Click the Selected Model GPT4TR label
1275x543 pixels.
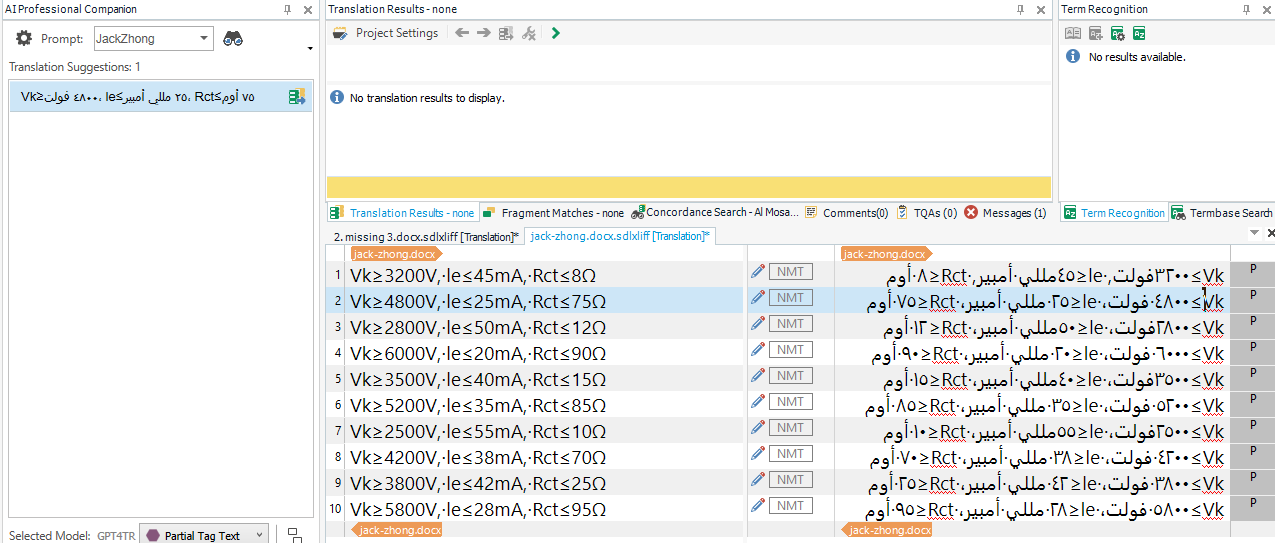coord(70,536)
